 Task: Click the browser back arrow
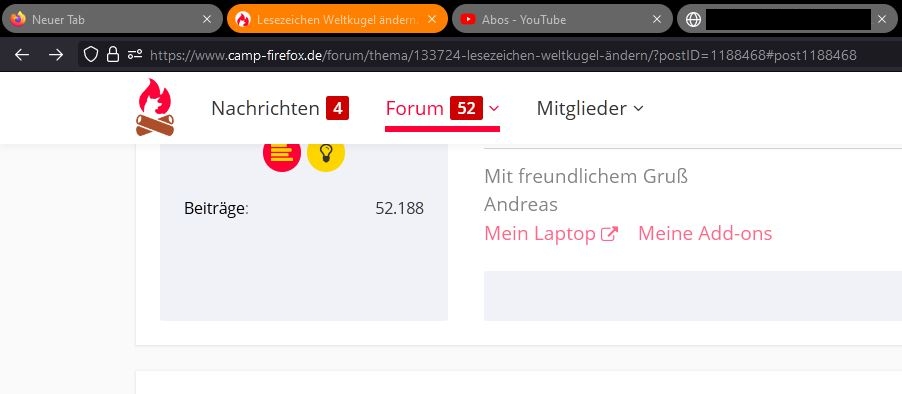[x=22, y=55]
